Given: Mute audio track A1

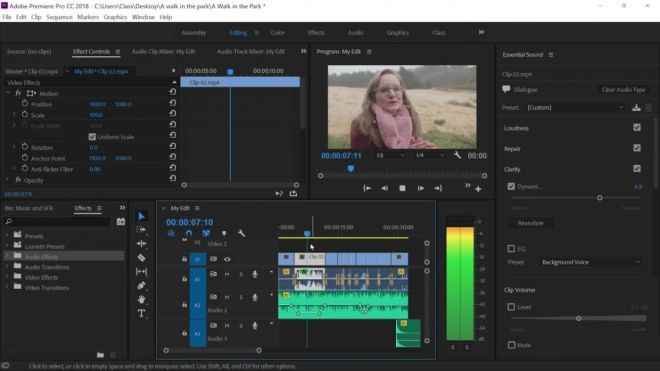Looking at the screenshot, I should 227,275.
